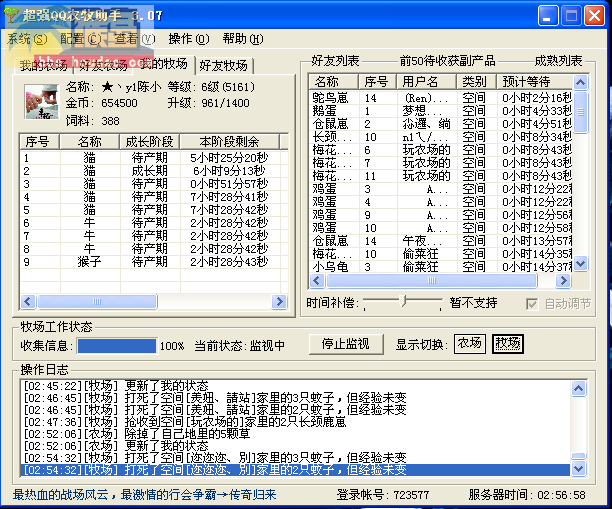Select the 鹅蛋 row in friend list
The image size is (612, 509).
pos(441,111)
